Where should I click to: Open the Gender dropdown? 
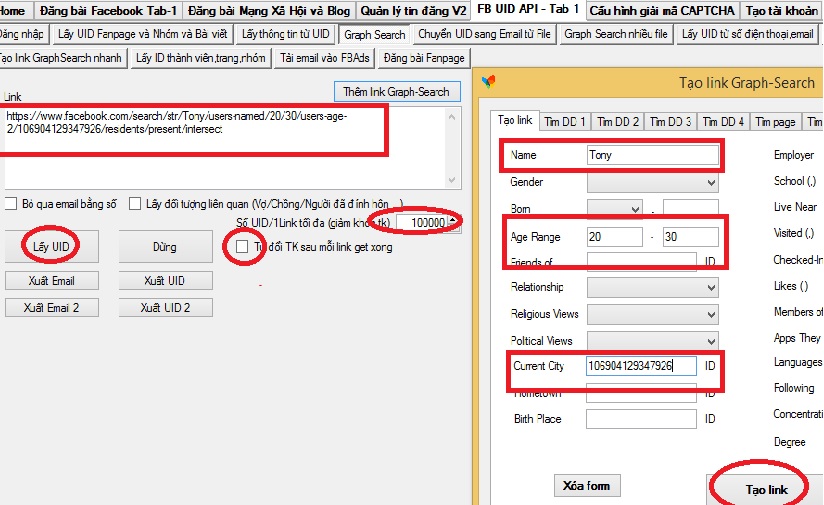click(x=652, y=182)
